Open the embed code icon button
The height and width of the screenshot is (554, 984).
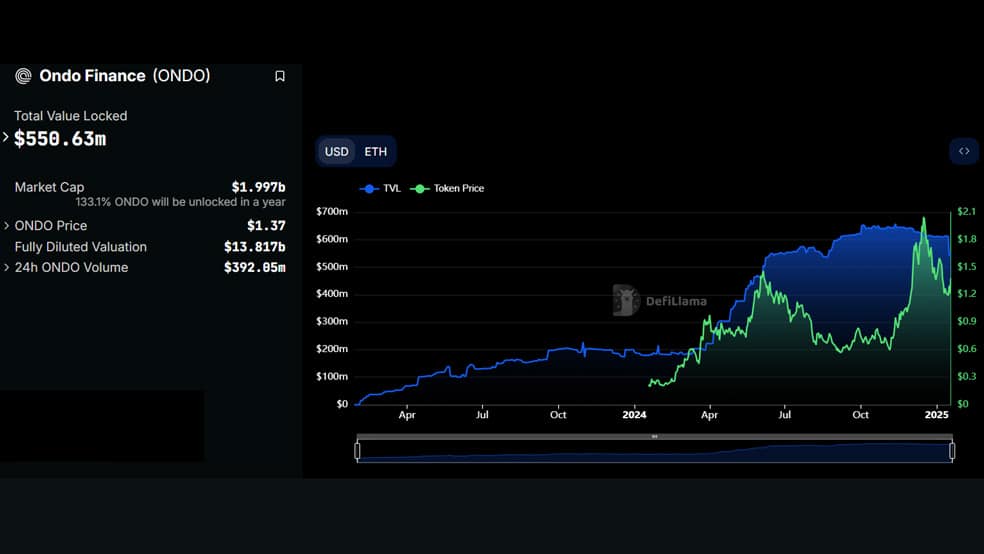(x=964, y=151)
